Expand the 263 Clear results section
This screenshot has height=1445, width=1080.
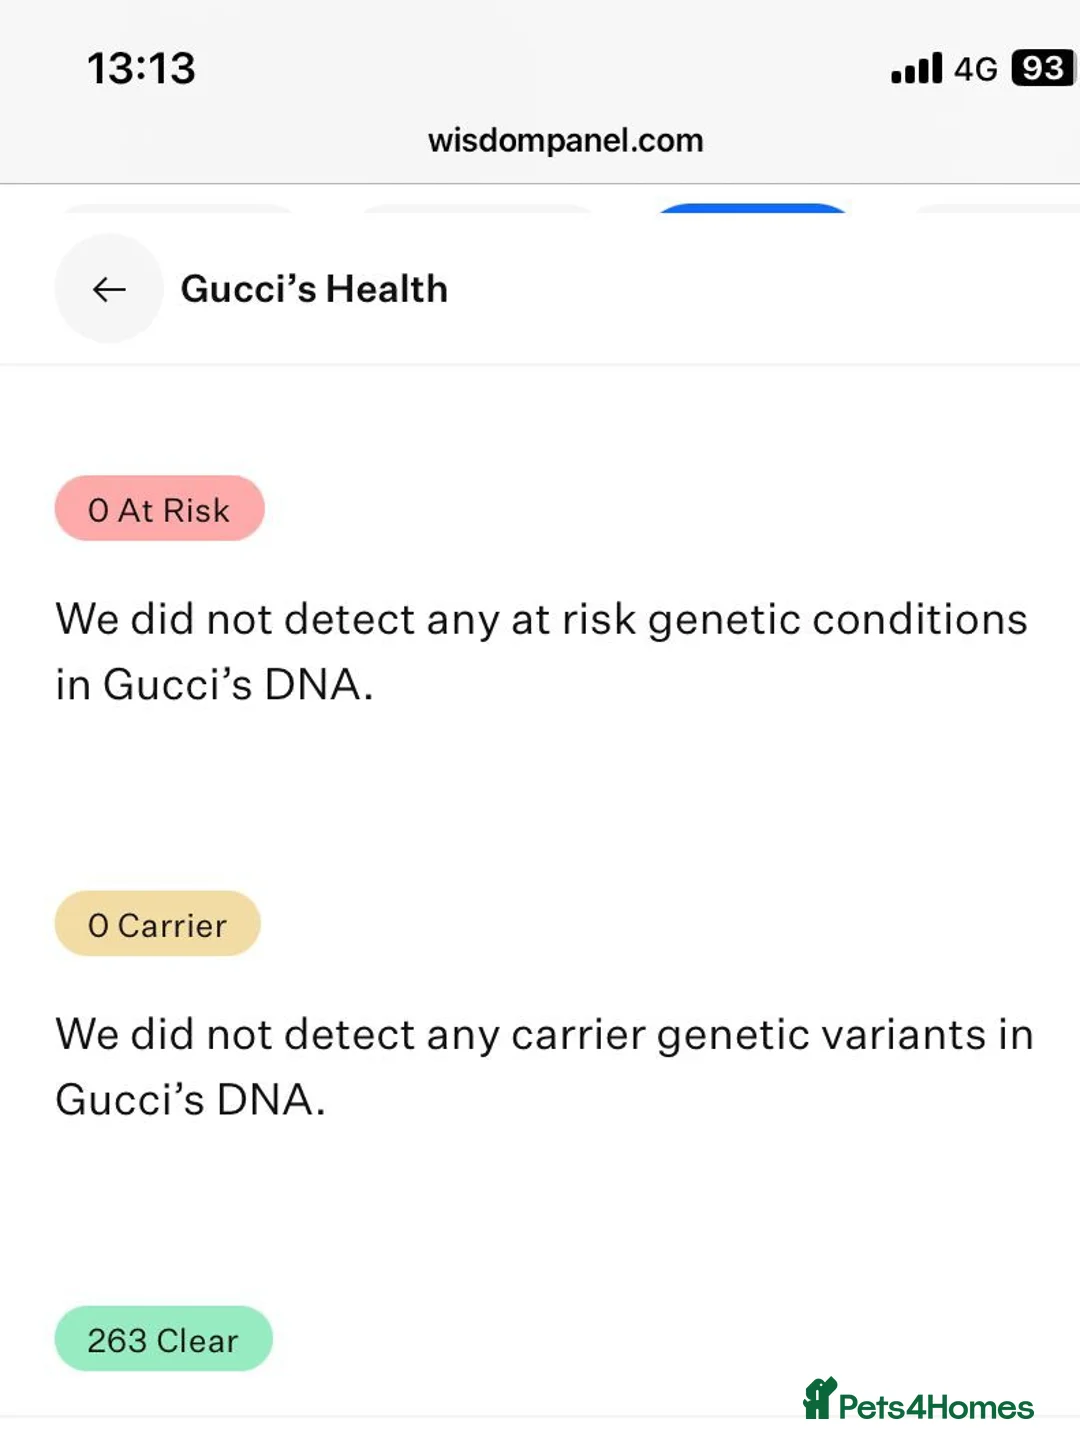tap(163, 1339)
